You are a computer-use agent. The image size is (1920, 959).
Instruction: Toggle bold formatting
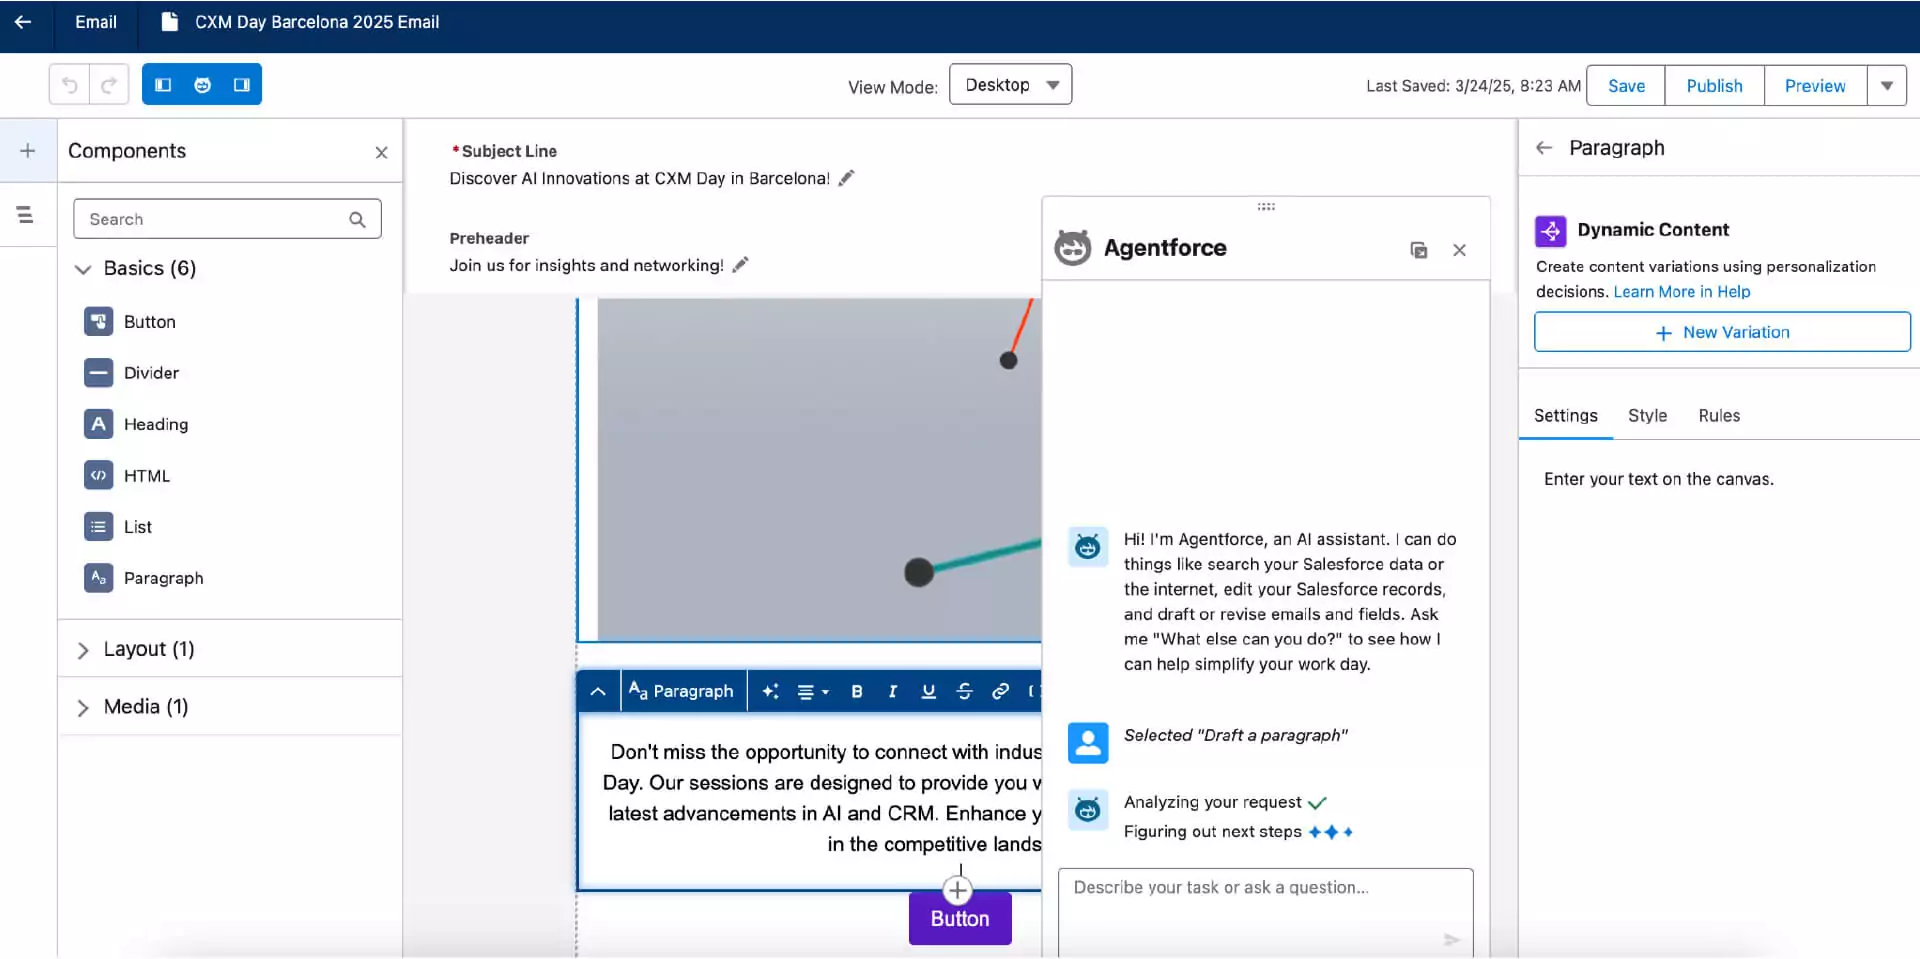tap(857, 691)
